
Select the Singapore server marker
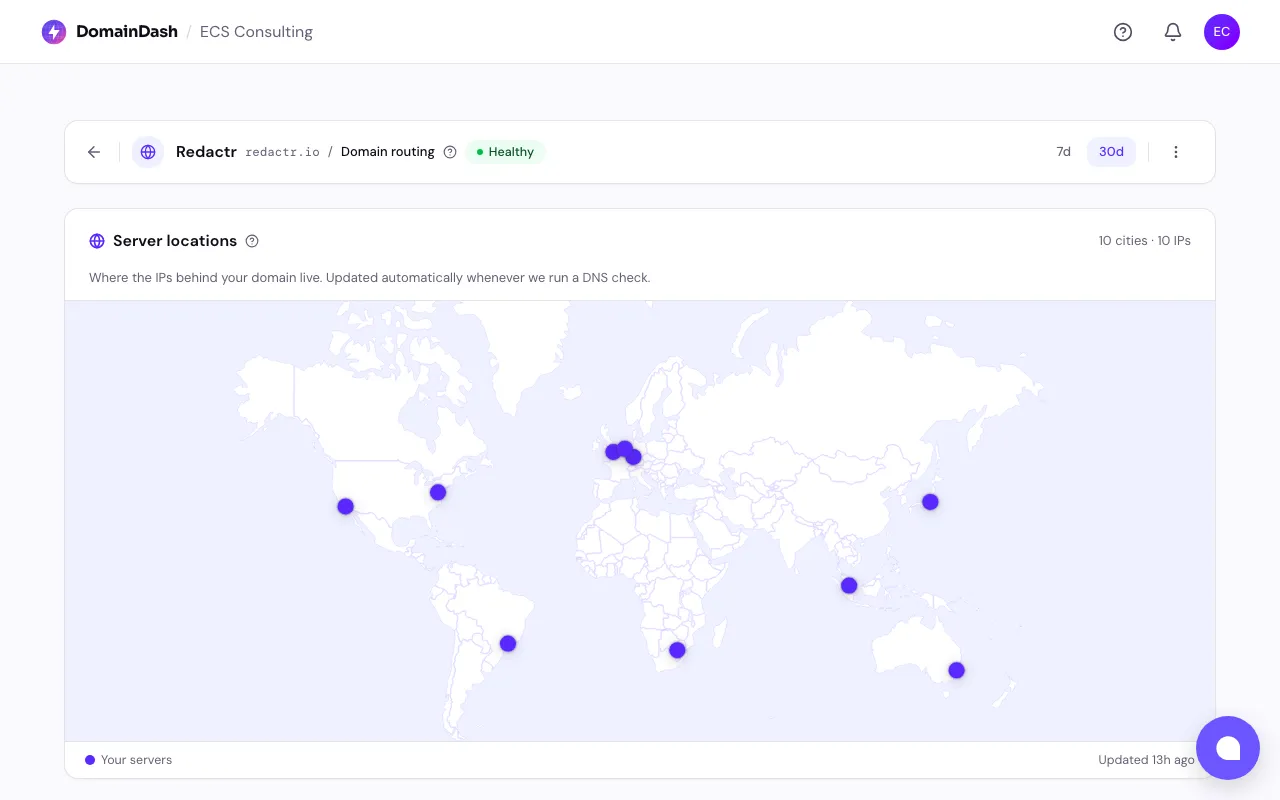849,585
